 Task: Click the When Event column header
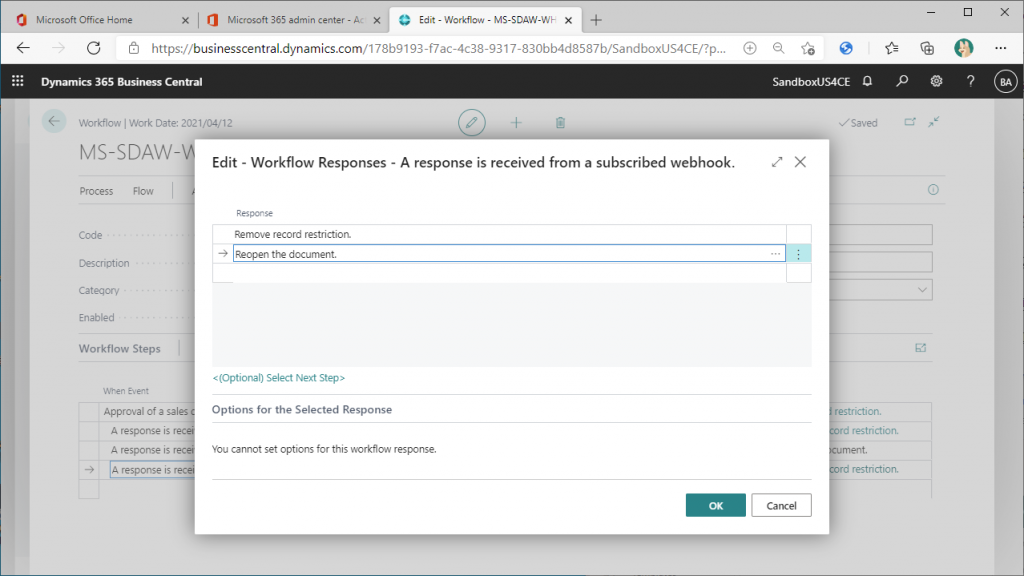click(125, 391)
